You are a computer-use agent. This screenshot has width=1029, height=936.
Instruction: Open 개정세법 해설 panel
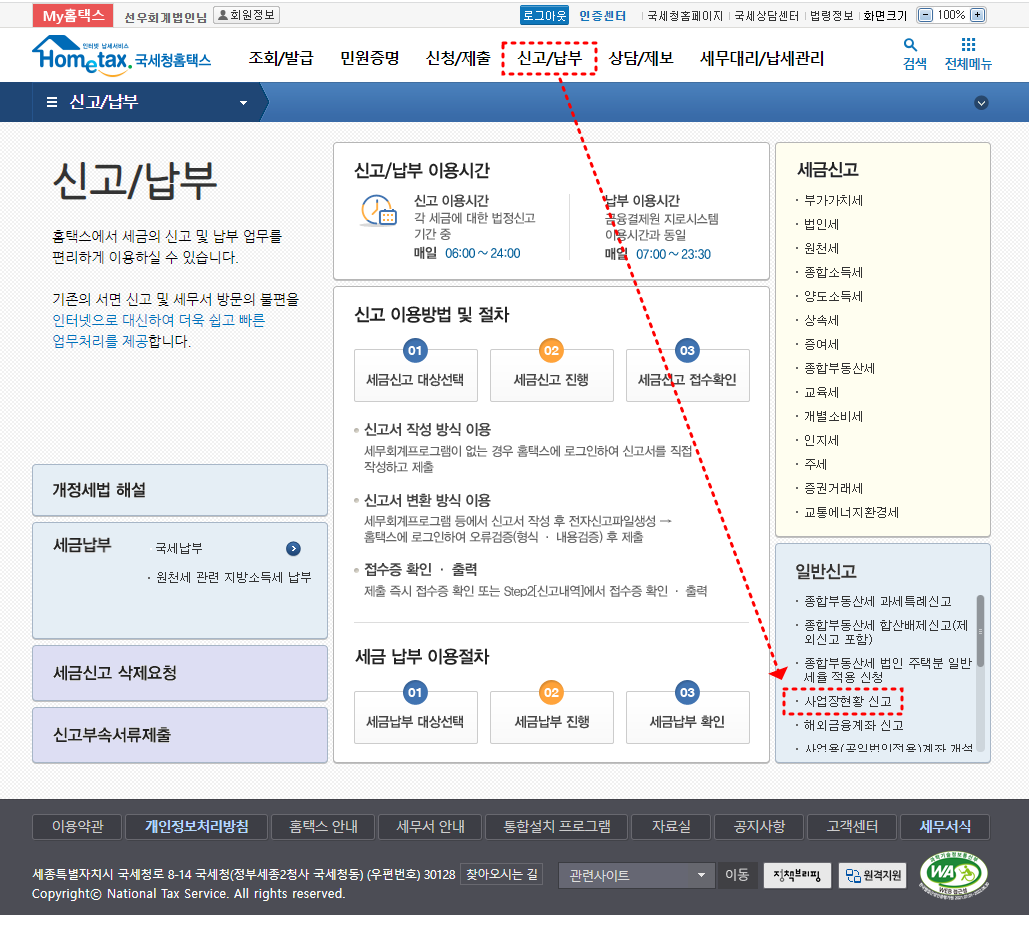click(180, 490)
